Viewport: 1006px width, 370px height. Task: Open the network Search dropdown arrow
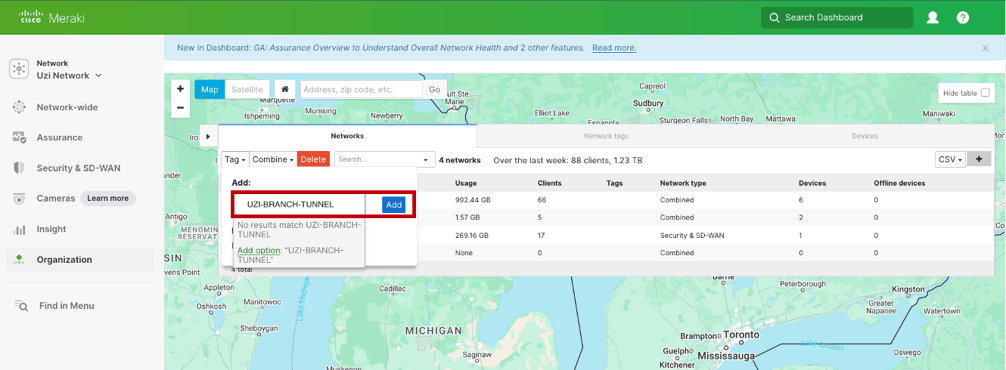[x=425, y=160]
